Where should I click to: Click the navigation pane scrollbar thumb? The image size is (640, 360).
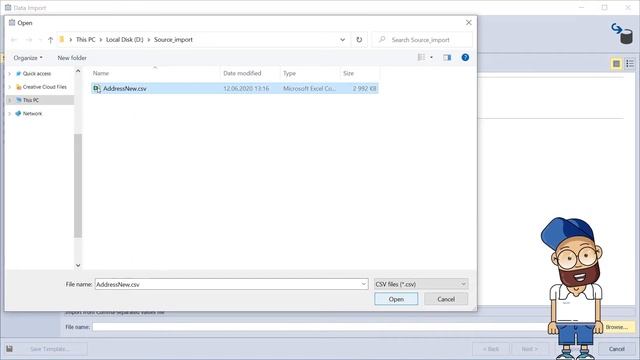pos(78,186)
